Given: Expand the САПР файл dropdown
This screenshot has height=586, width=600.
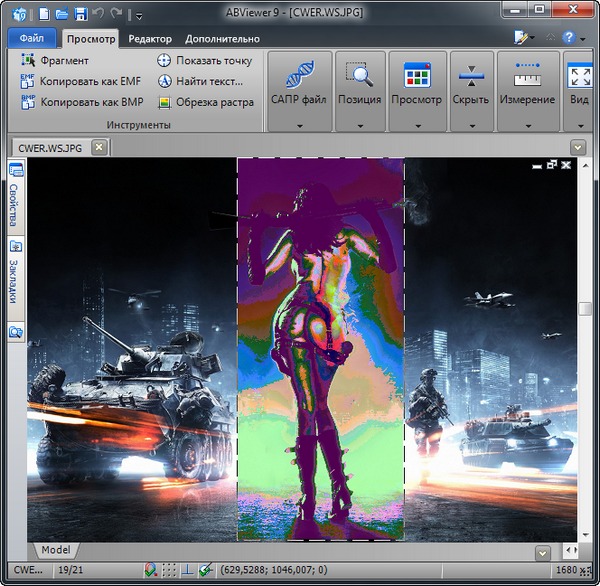Looking at the screenshot, I should [x=299, y=126].
